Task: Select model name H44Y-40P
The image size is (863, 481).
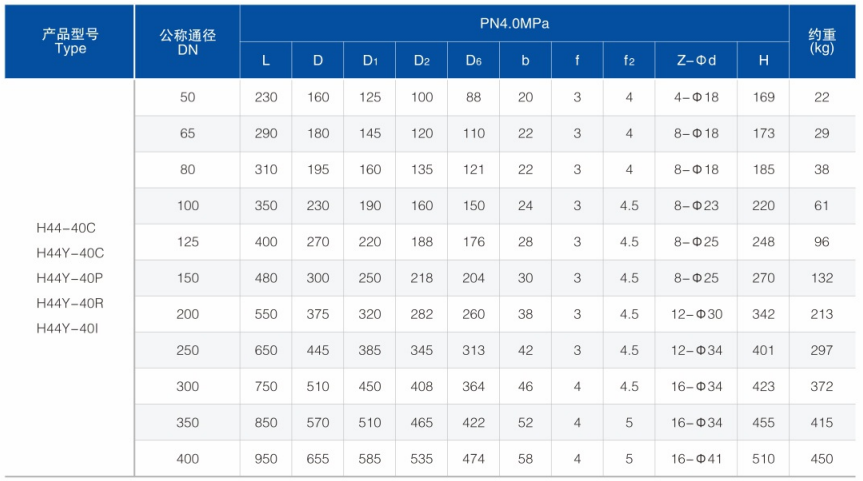Action: 69,278
